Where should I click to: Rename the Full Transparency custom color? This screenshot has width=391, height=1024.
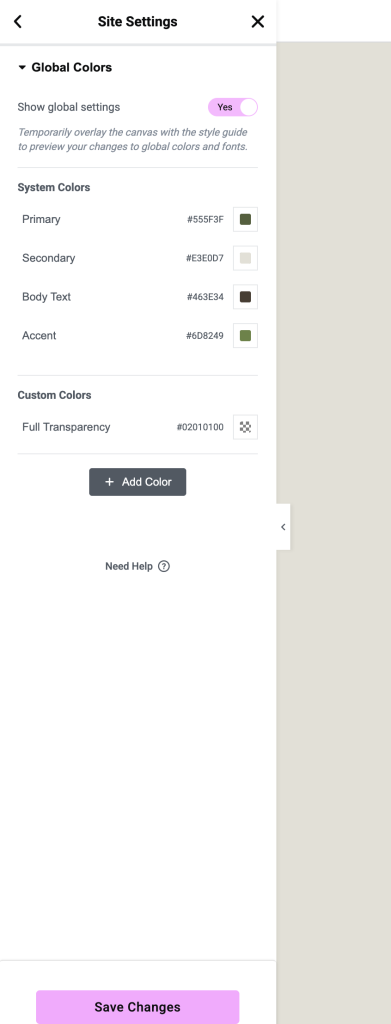pos(66,427)
